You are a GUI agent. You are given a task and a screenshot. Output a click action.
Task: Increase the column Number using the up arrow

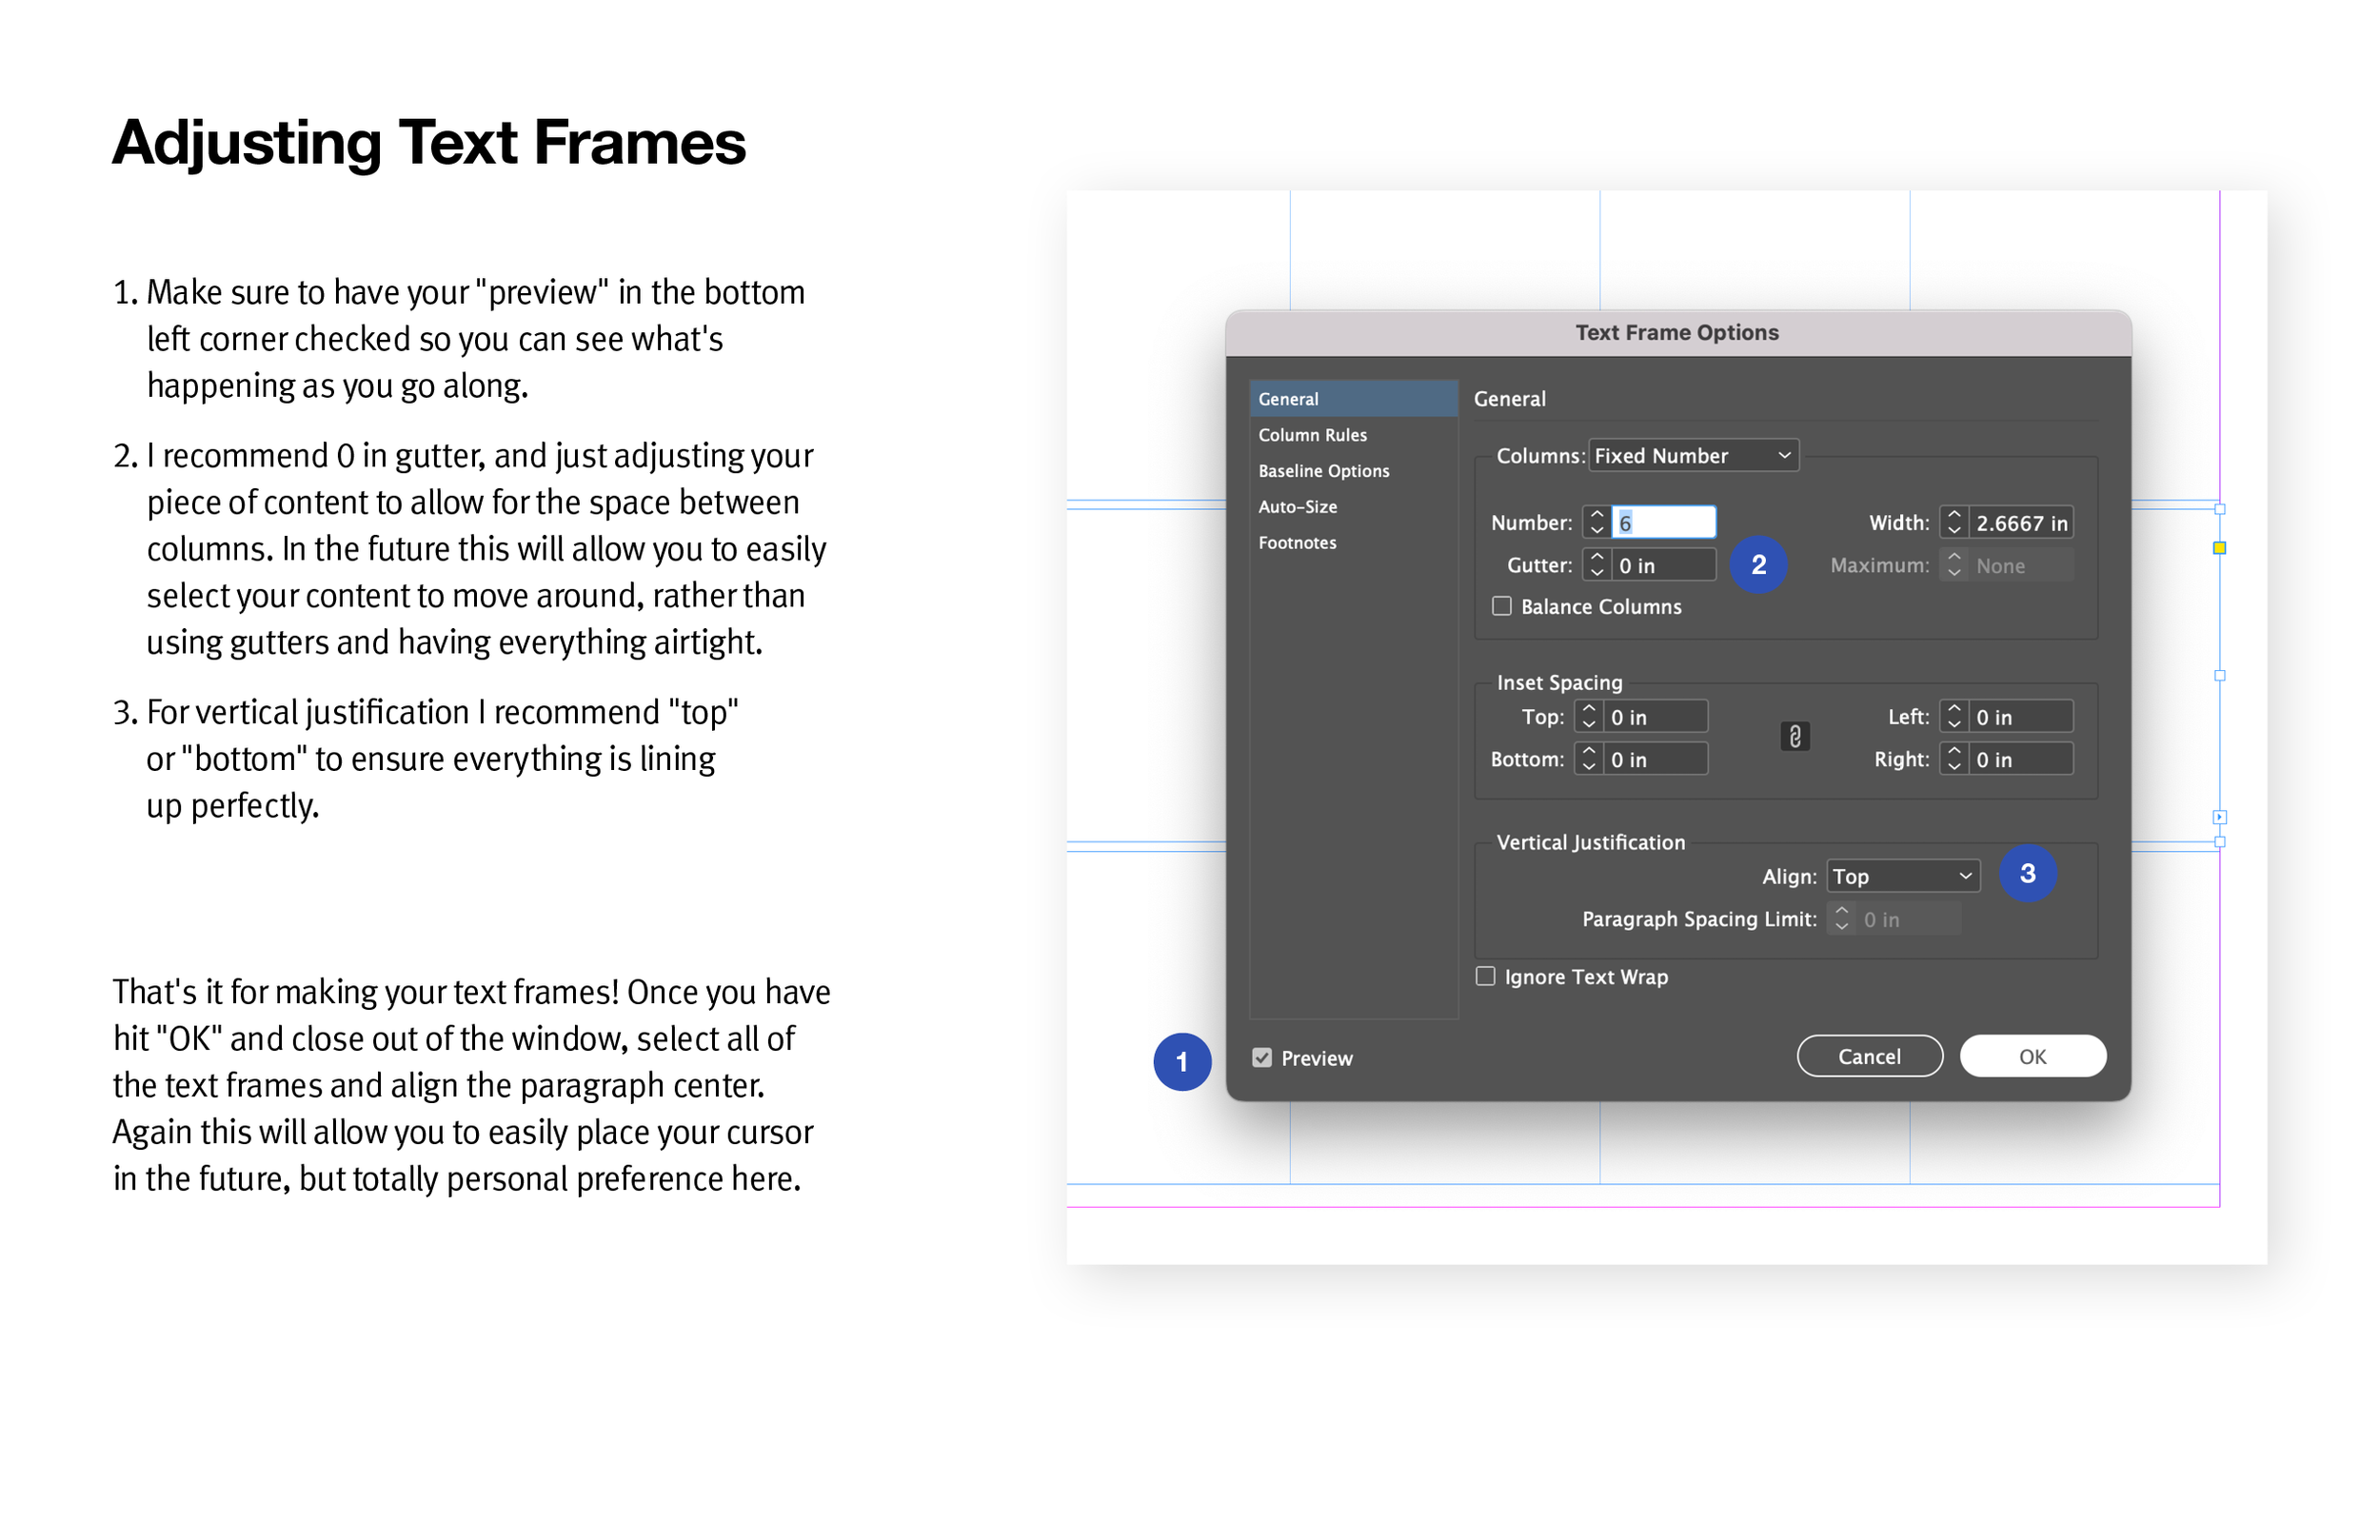(x=1597, y=516)
